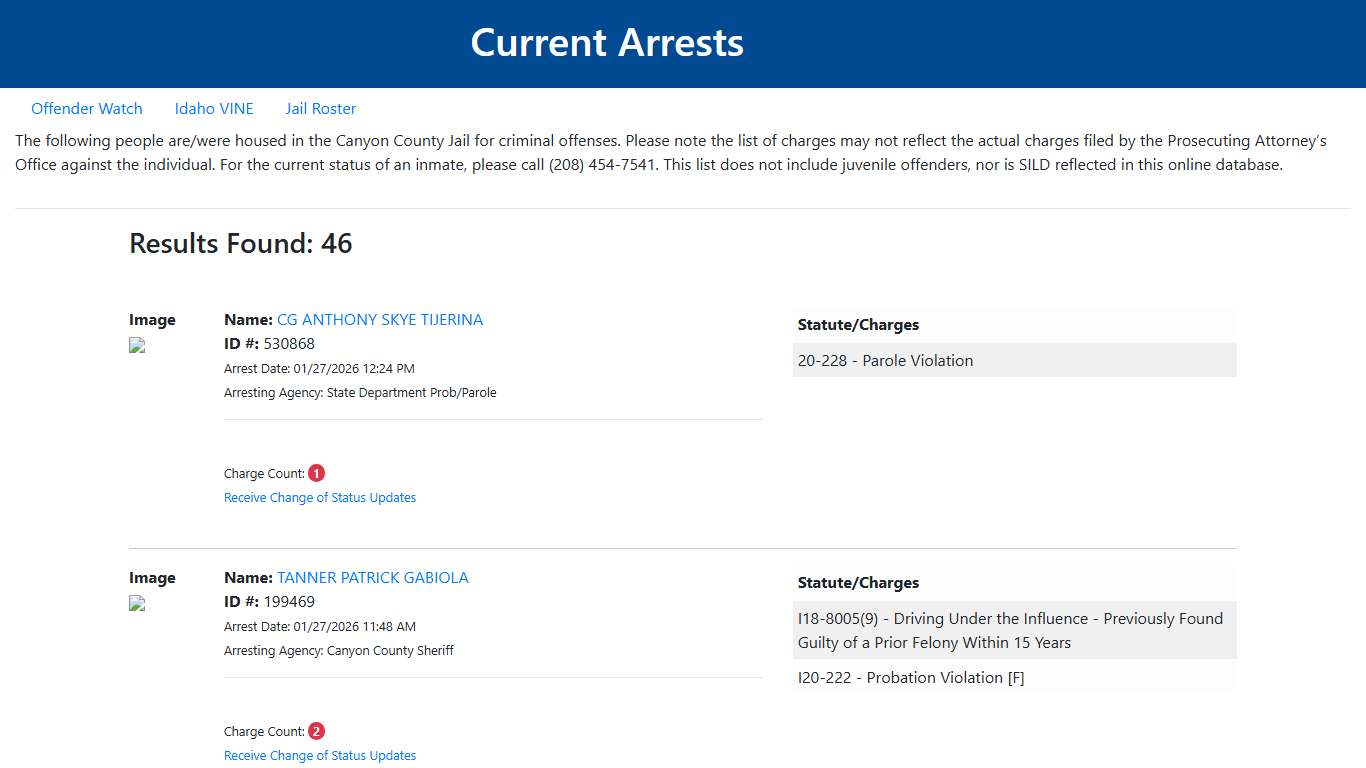Select the Driving Under the Influence charge row

[1011, 630]
